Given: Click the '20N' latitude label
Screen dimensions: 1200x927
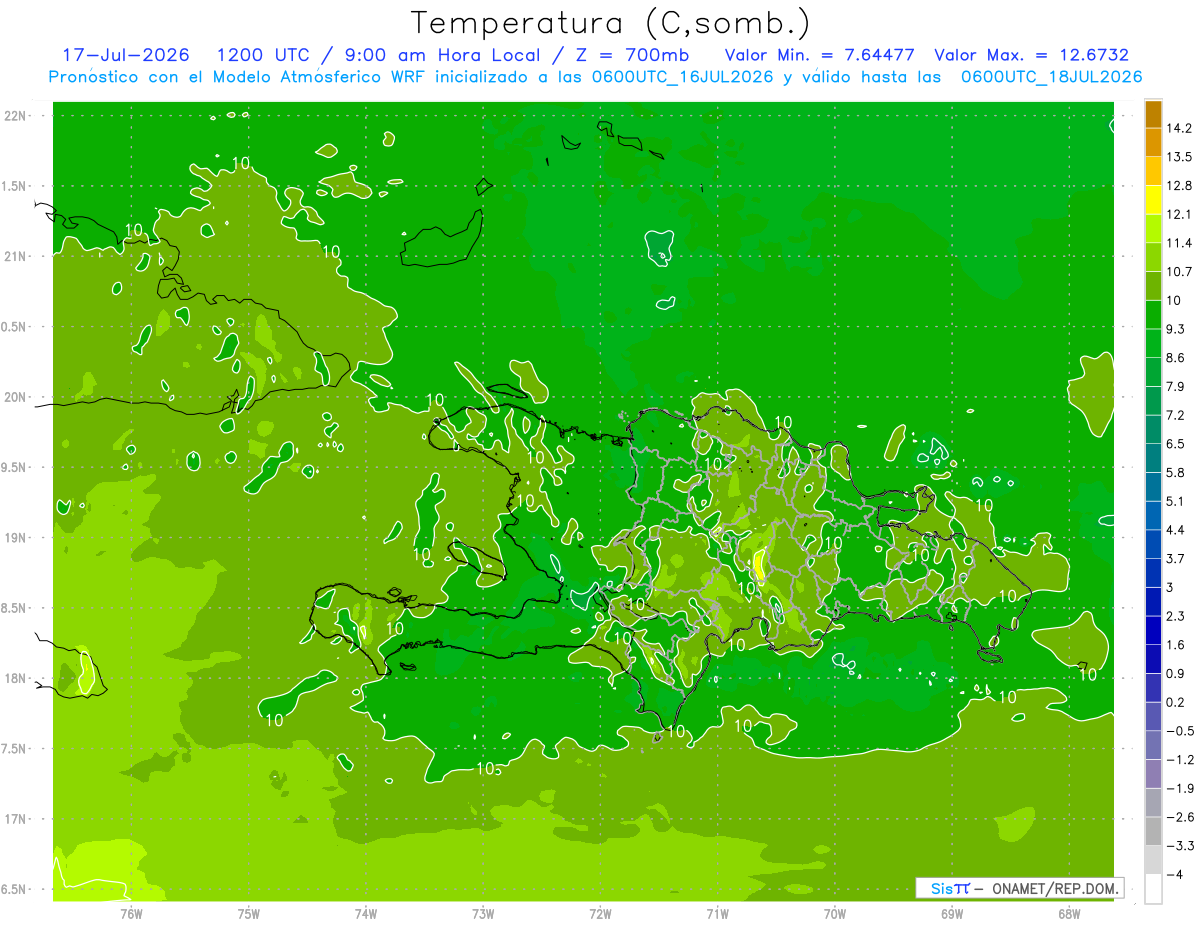Looking at the screenshot, I should pyautogui.click(x=15, y=398).
